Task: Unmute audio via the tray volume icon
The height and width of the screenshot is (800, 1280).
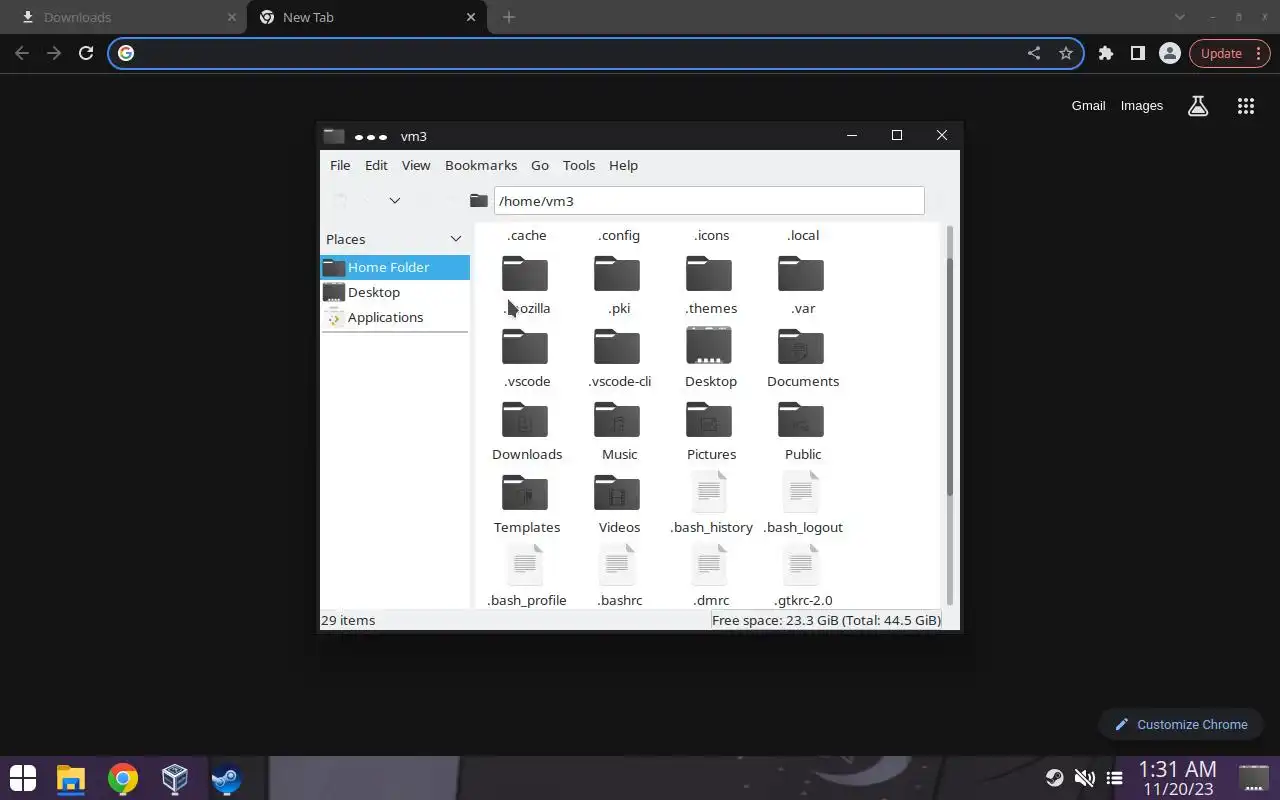Action: click(x=1084, y=778)
